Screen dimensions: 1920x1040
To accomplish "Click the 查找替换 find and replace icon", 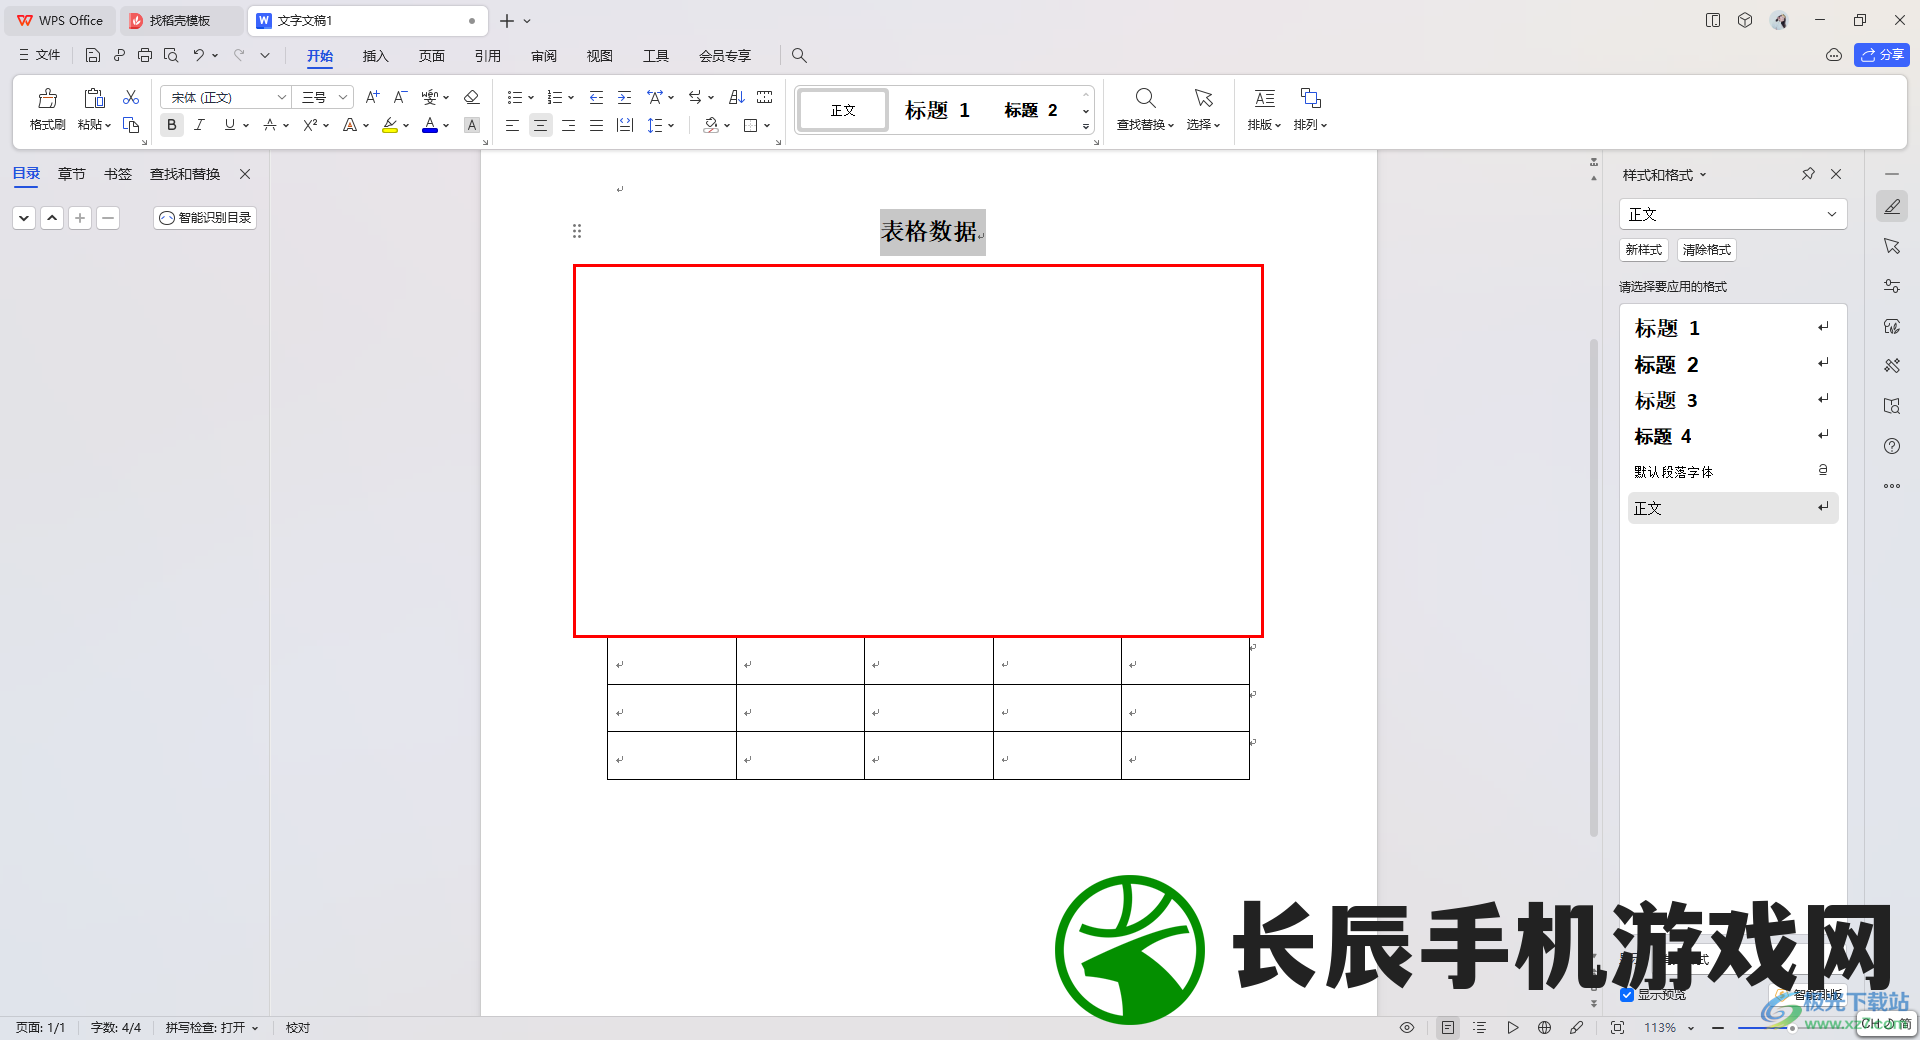I will [x=1146, y=98].
